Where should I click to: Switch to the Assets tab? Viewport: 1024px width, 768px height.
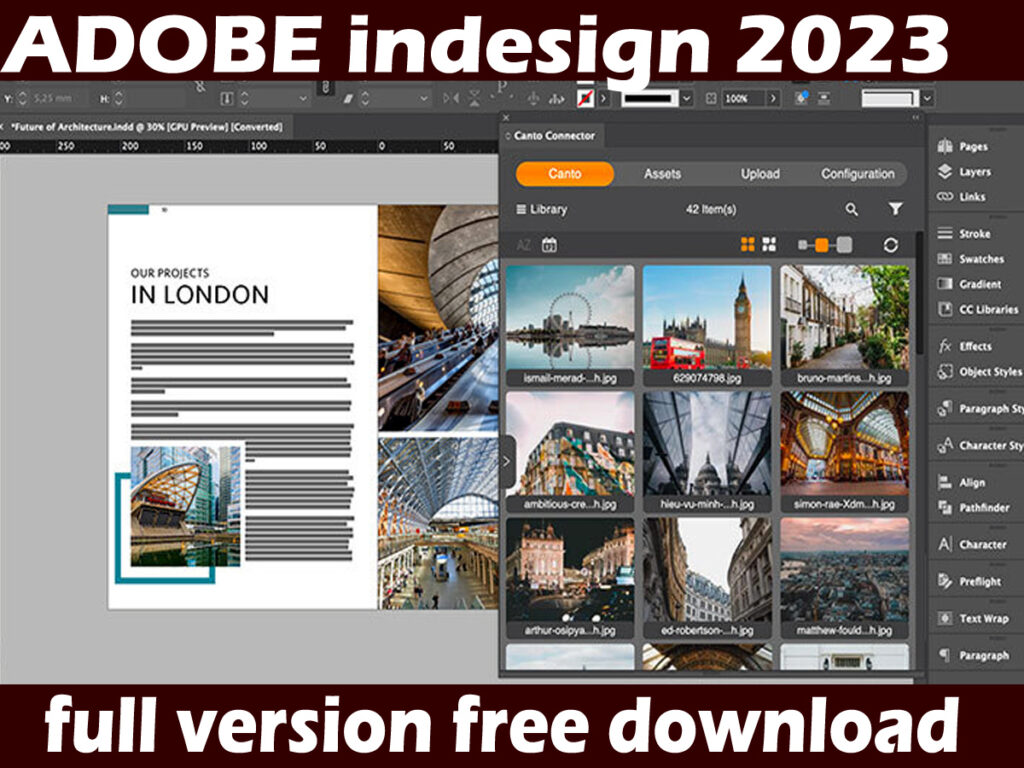pyautogui.click(x=663, y=174)
